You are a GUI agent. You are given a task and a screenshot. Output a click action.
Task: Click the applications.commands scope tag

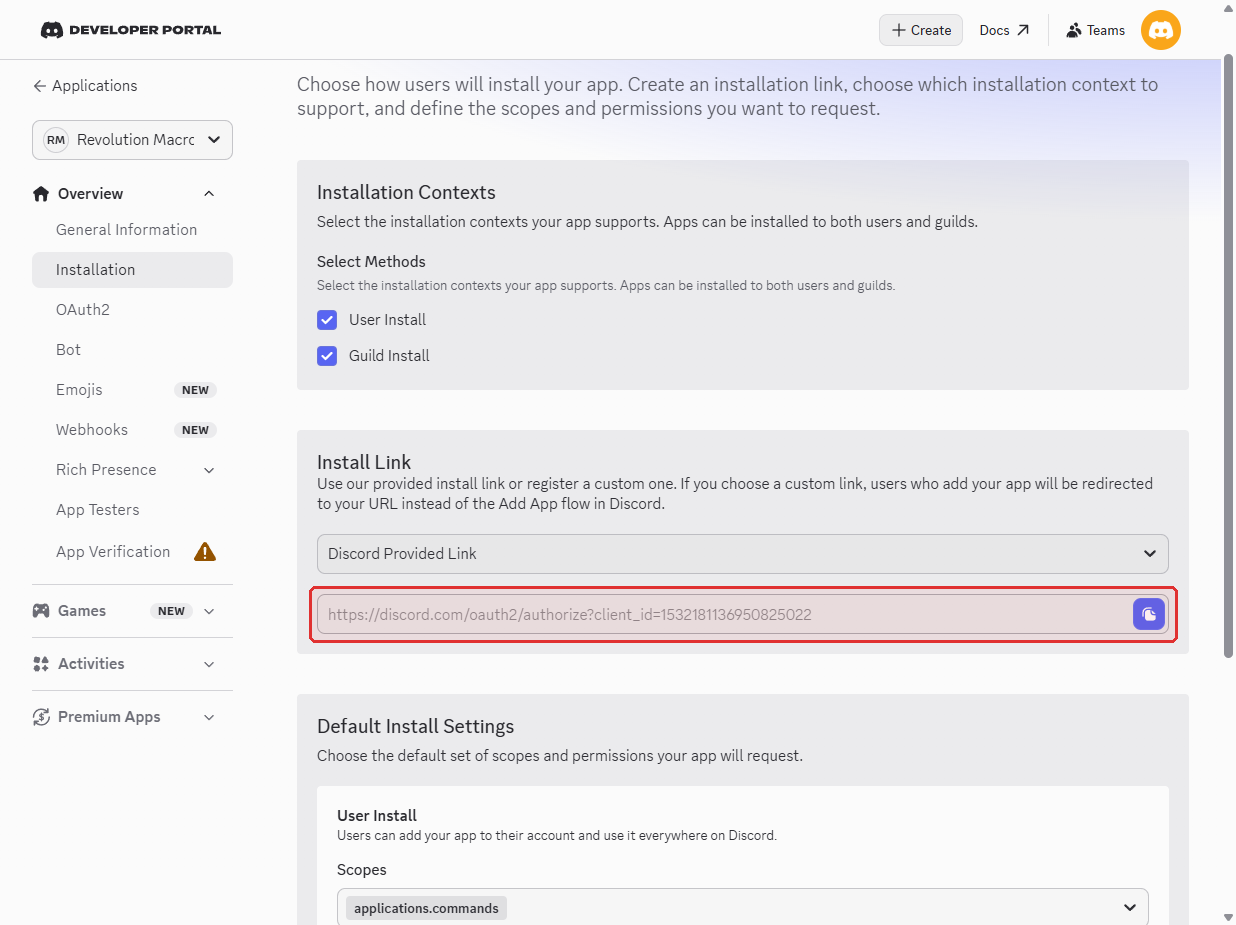point(426,908)
